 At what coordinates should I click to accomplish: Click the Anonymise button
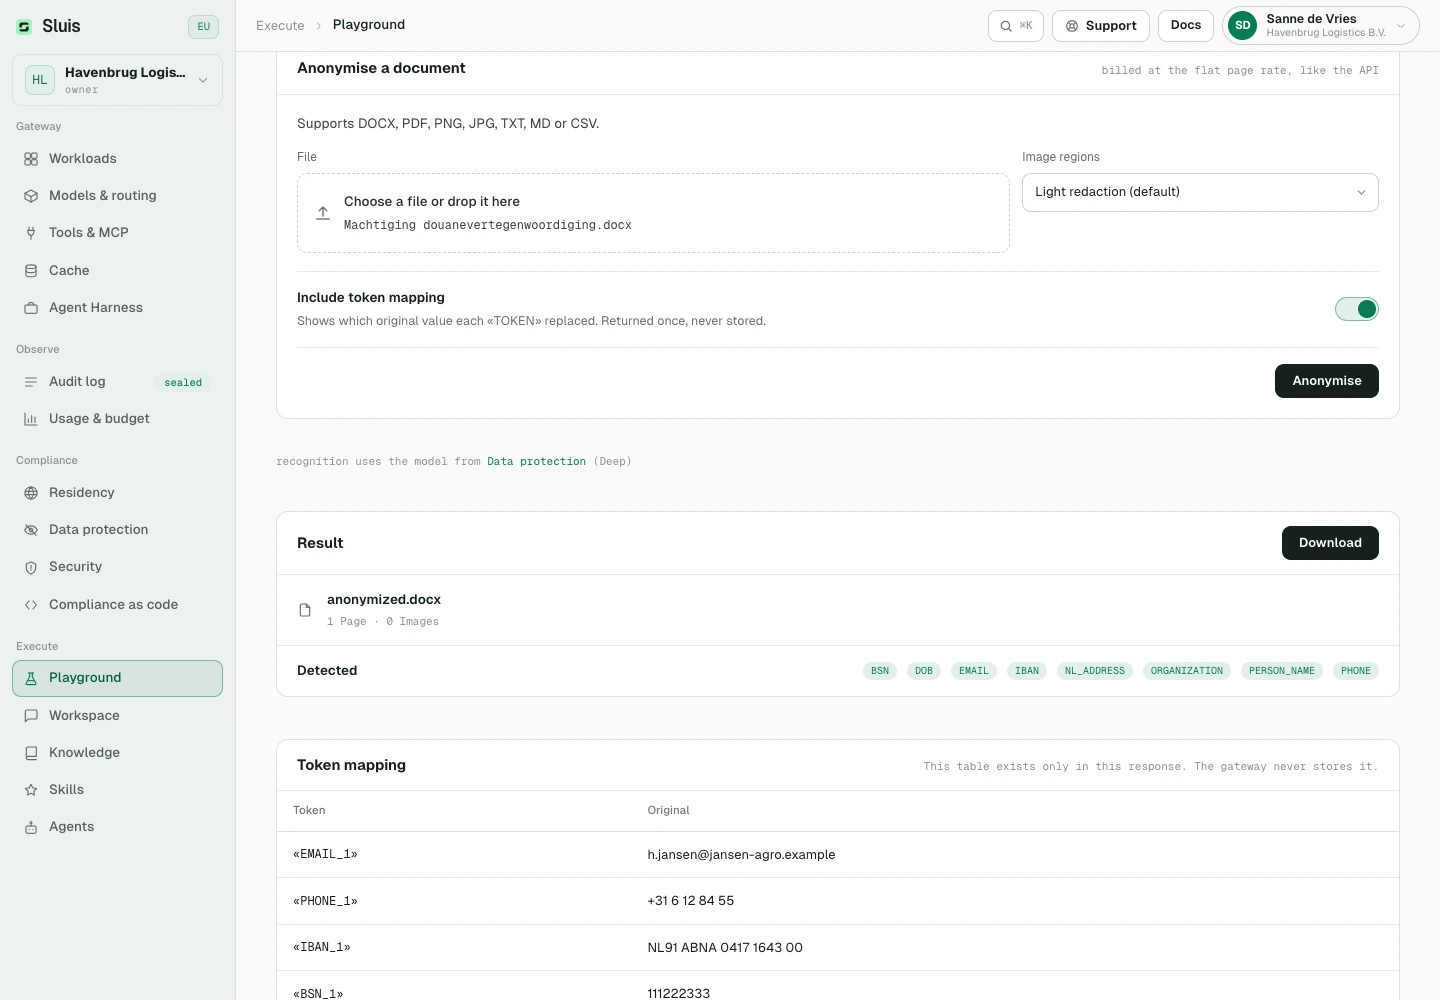[1327, 381]
